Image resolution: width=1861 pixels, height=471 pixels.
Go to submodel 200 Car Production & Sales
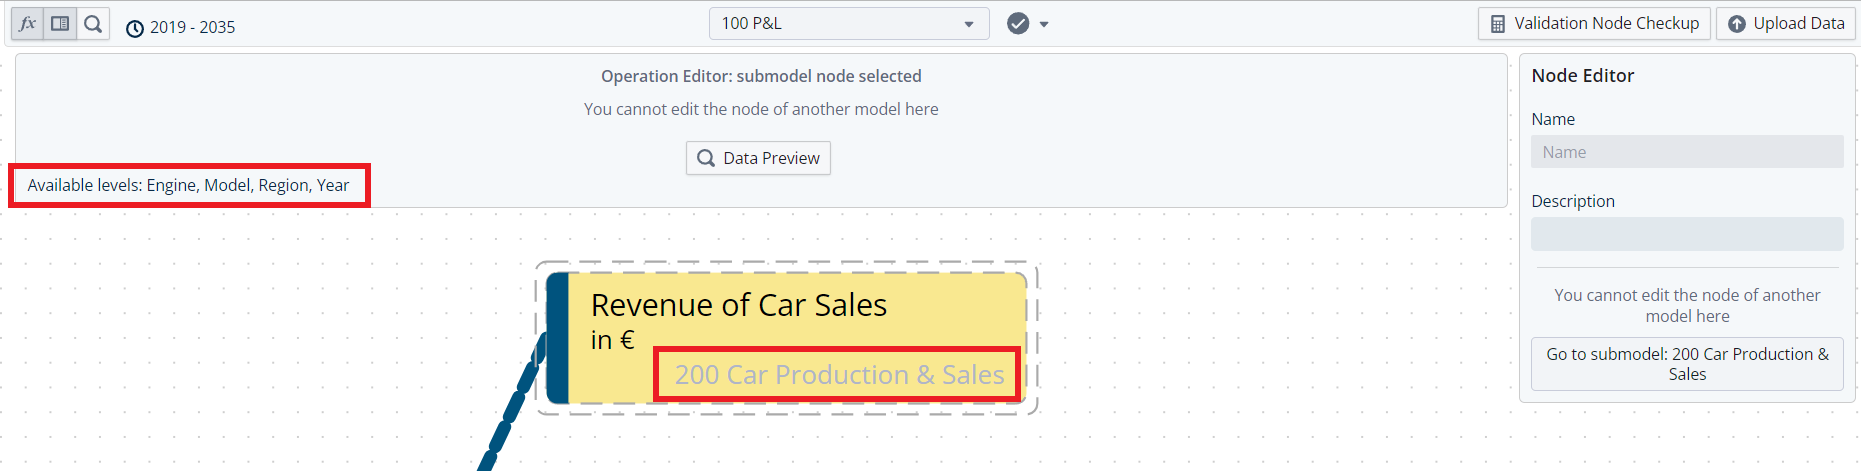pos(1686,364)
